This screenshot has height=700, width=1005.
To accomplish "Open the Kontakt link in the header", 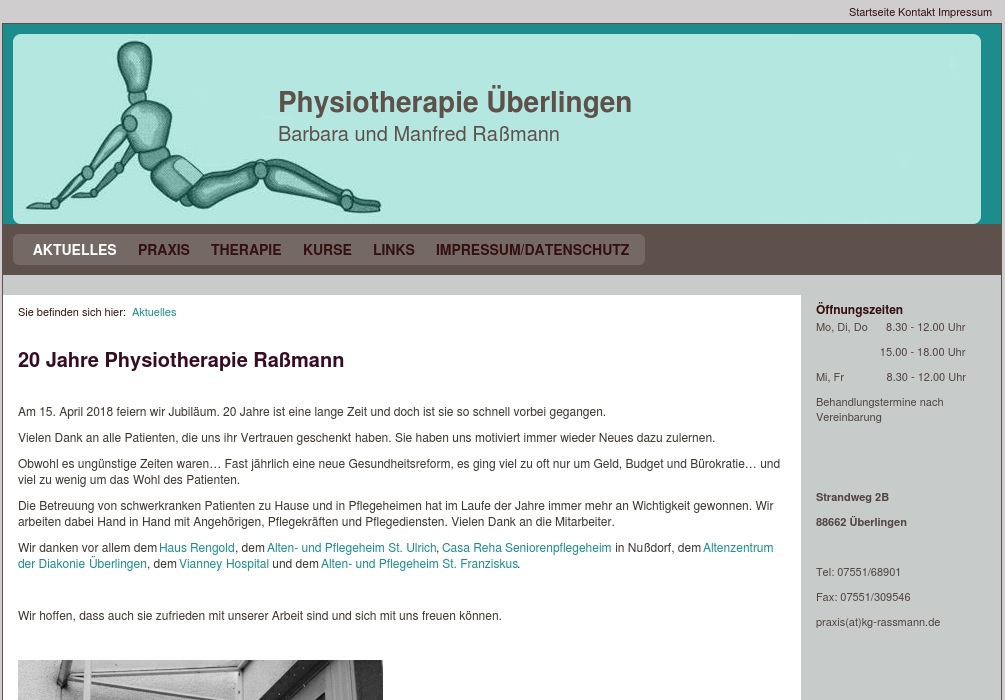I will pyautogui.click(x=918, y=12).
